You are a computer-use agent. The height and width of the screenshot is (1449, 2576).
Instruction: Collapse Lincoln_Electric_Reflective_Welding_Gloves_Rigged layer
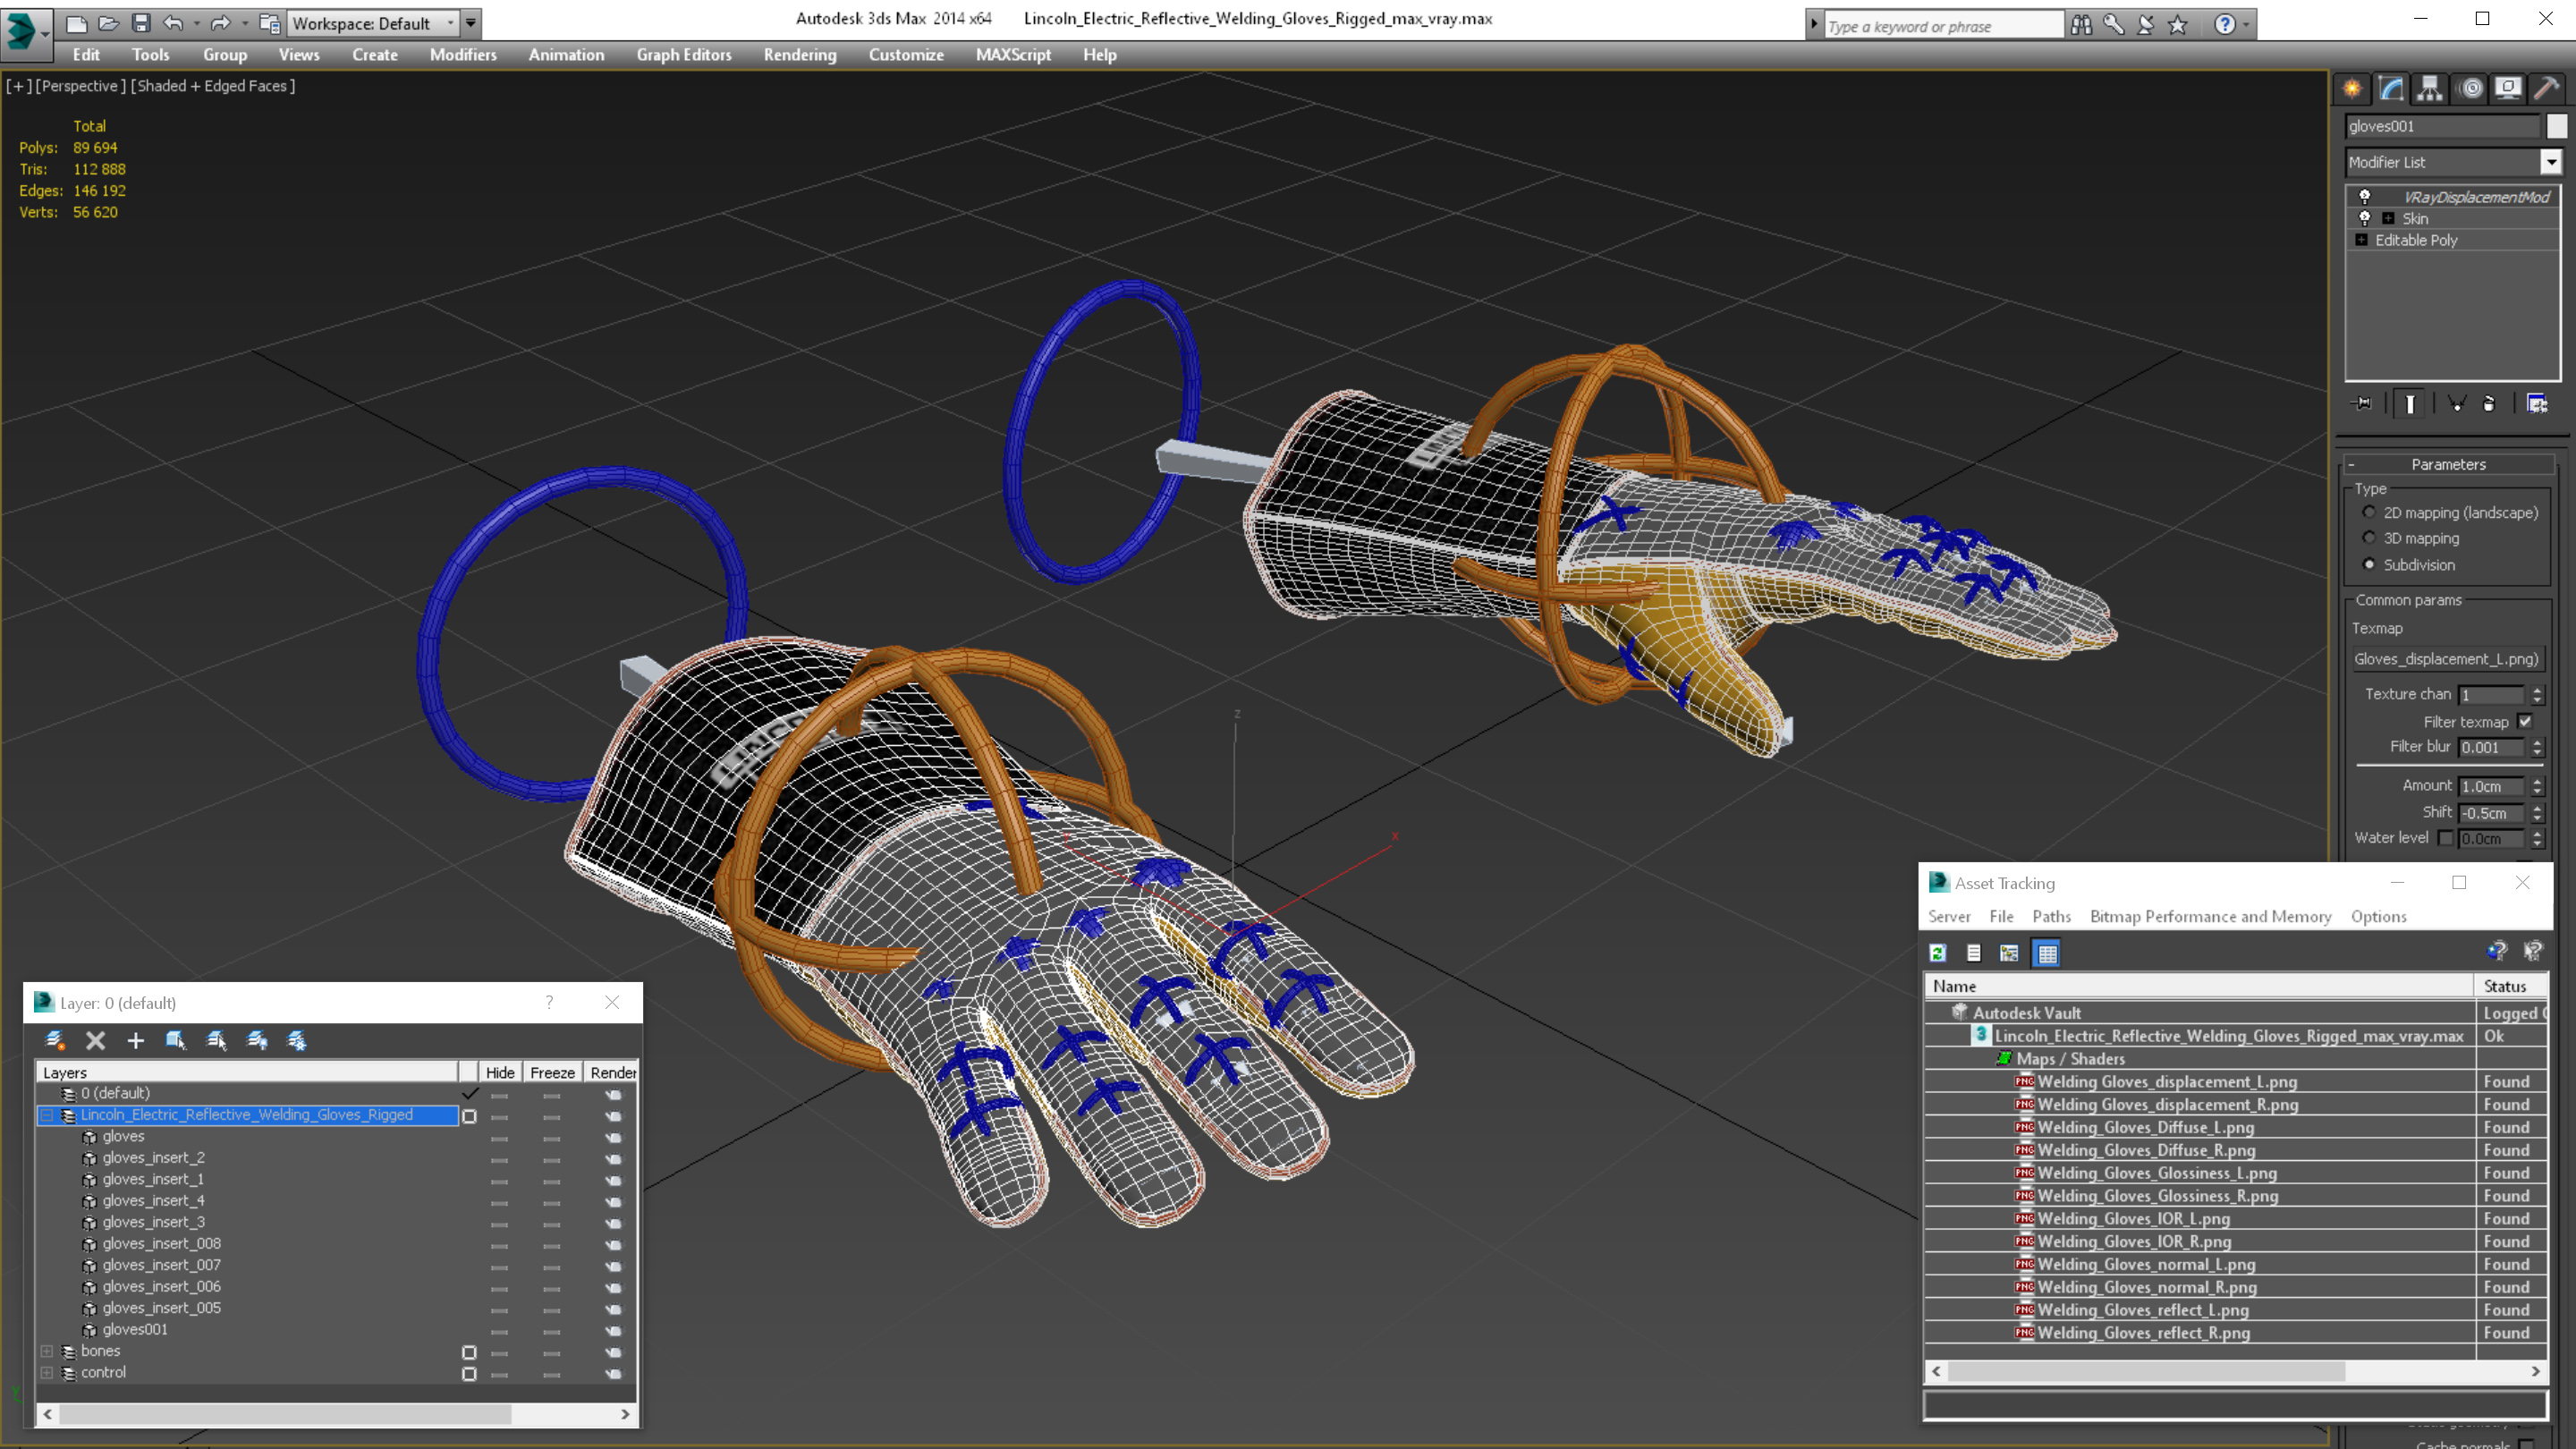click(46, 1115)
